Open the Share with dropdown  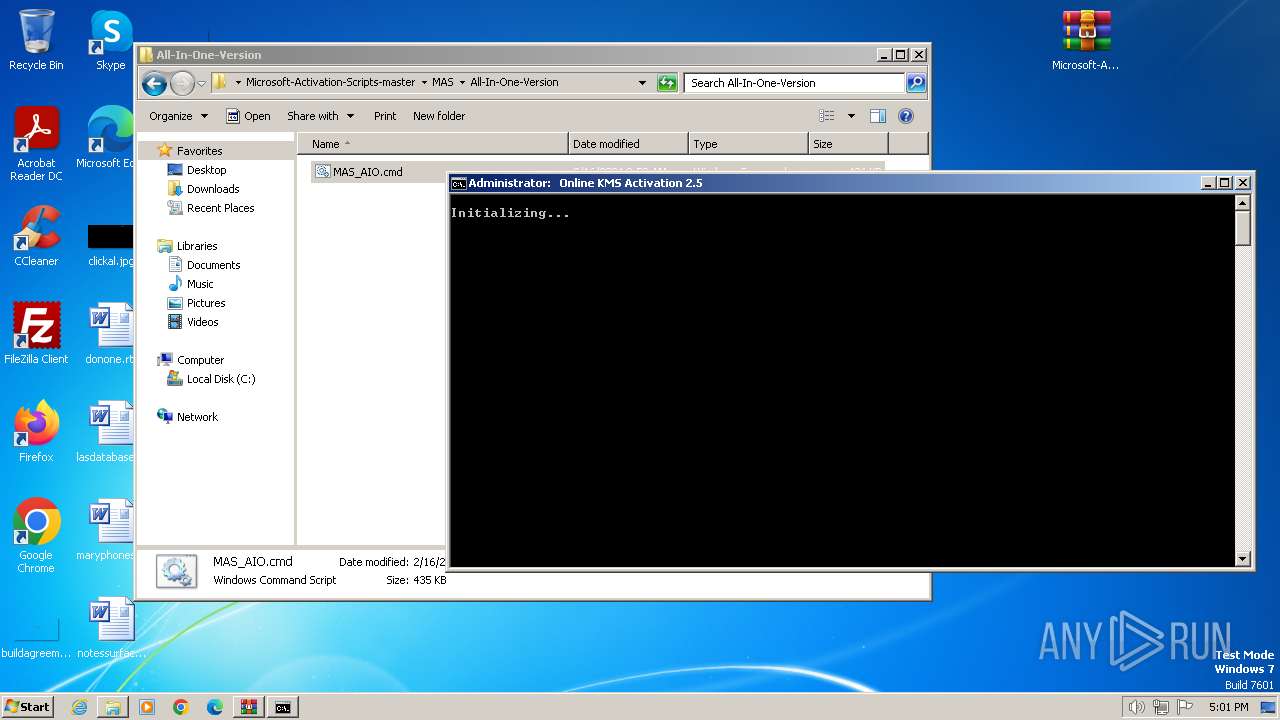coord(320,116)
